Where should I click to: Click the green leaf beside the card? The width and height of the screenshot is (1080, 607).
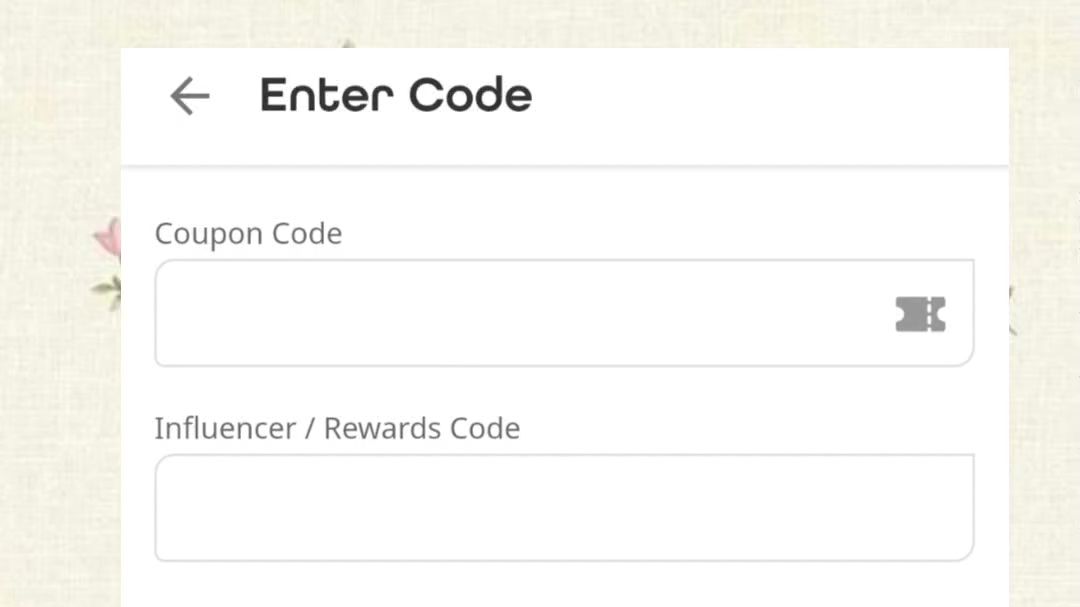coord(107,289)
